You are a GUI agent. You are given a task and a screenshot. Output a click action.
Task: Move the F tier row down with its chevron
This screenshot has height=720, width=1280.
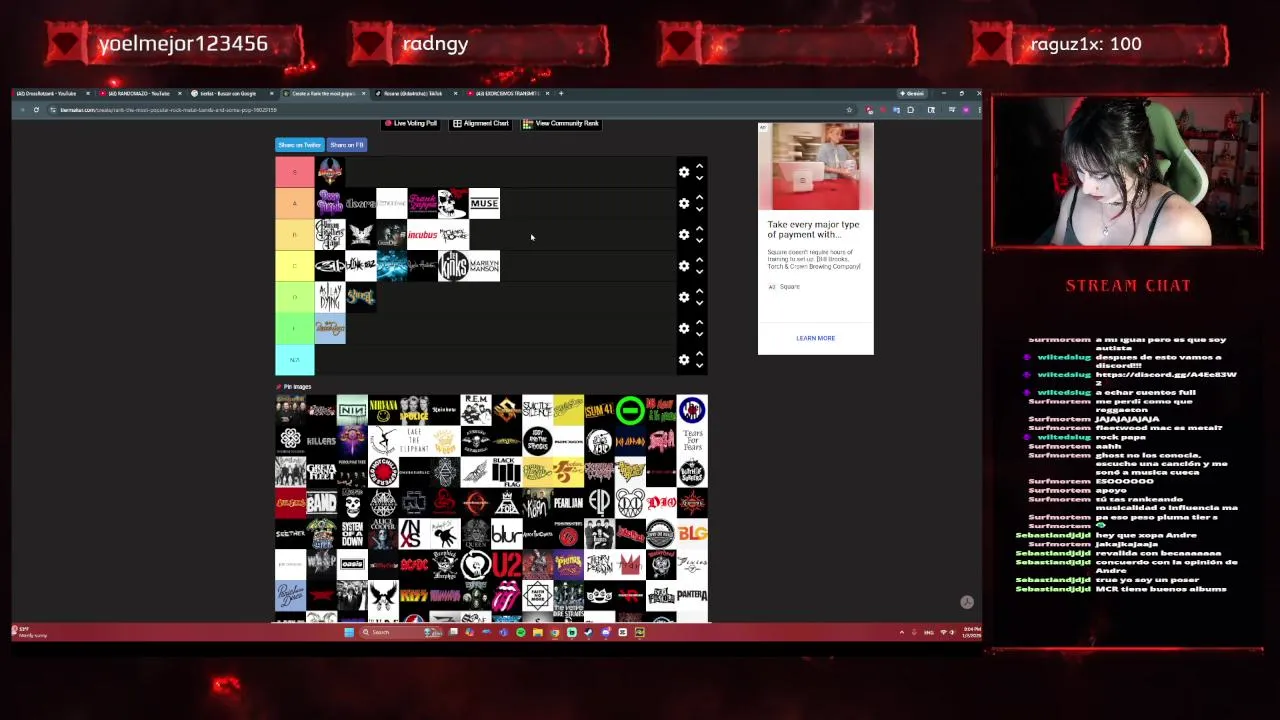click(x=700, y=334)
